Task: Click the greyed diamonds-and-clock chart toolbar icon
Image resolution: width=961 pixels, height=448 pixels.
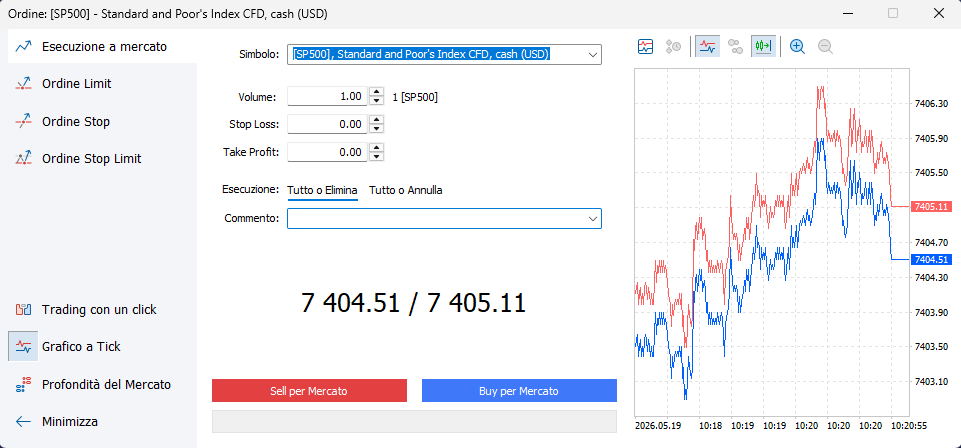Action: [x=674, y=47]
